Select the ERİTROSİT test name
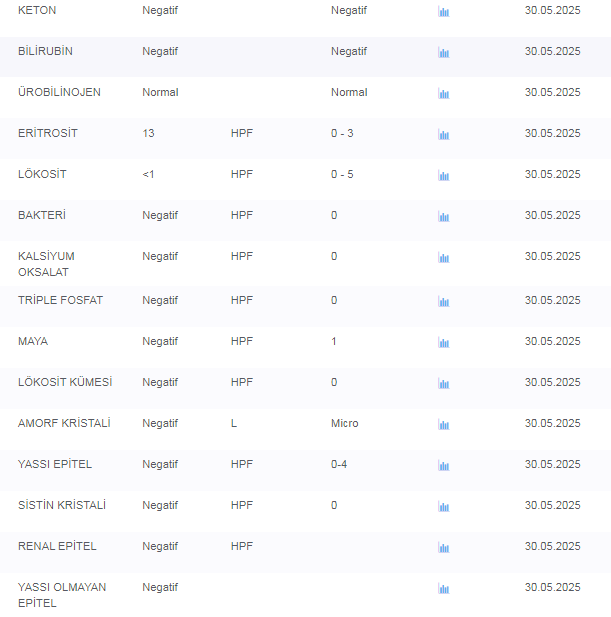The image size is (611, 617). click(x=47, y=133)
